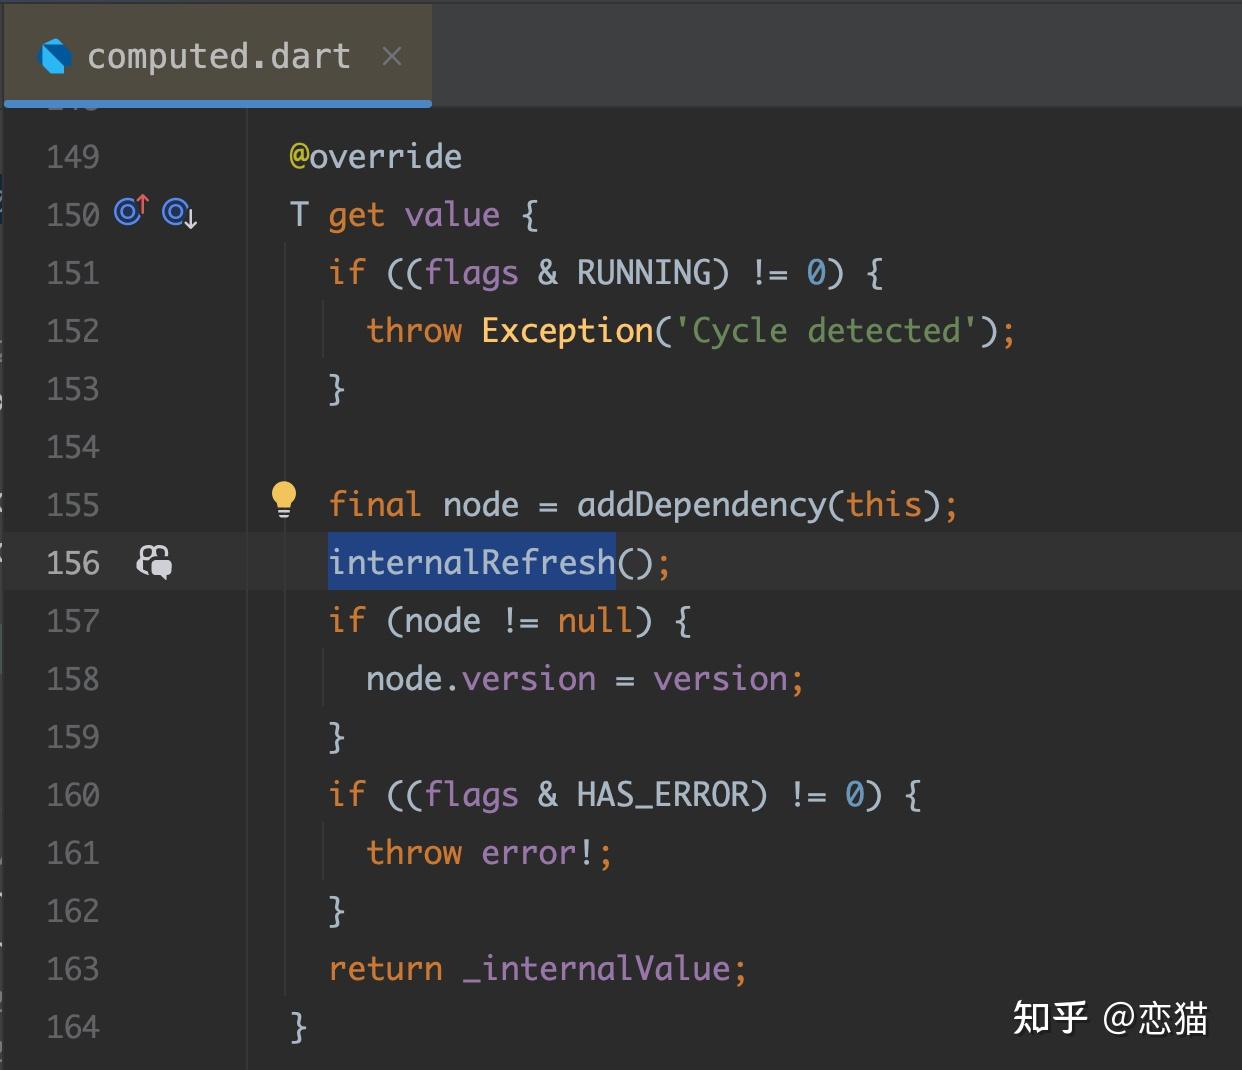Click the highlighted internalRefresh call
The width and height of the screenshot is (1242, 1070).
tap(472, 563)
